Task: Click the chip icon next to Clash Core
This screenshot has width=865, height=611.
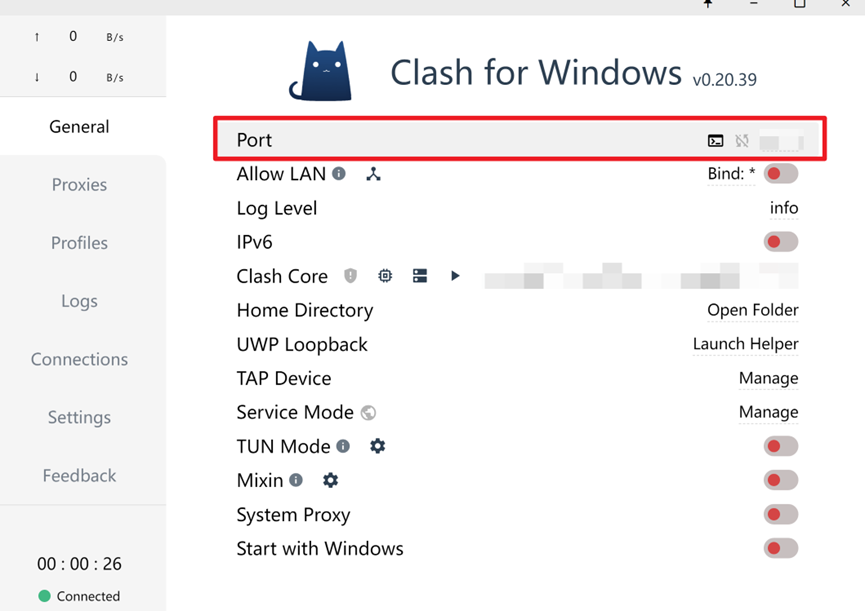Action: 385,276
